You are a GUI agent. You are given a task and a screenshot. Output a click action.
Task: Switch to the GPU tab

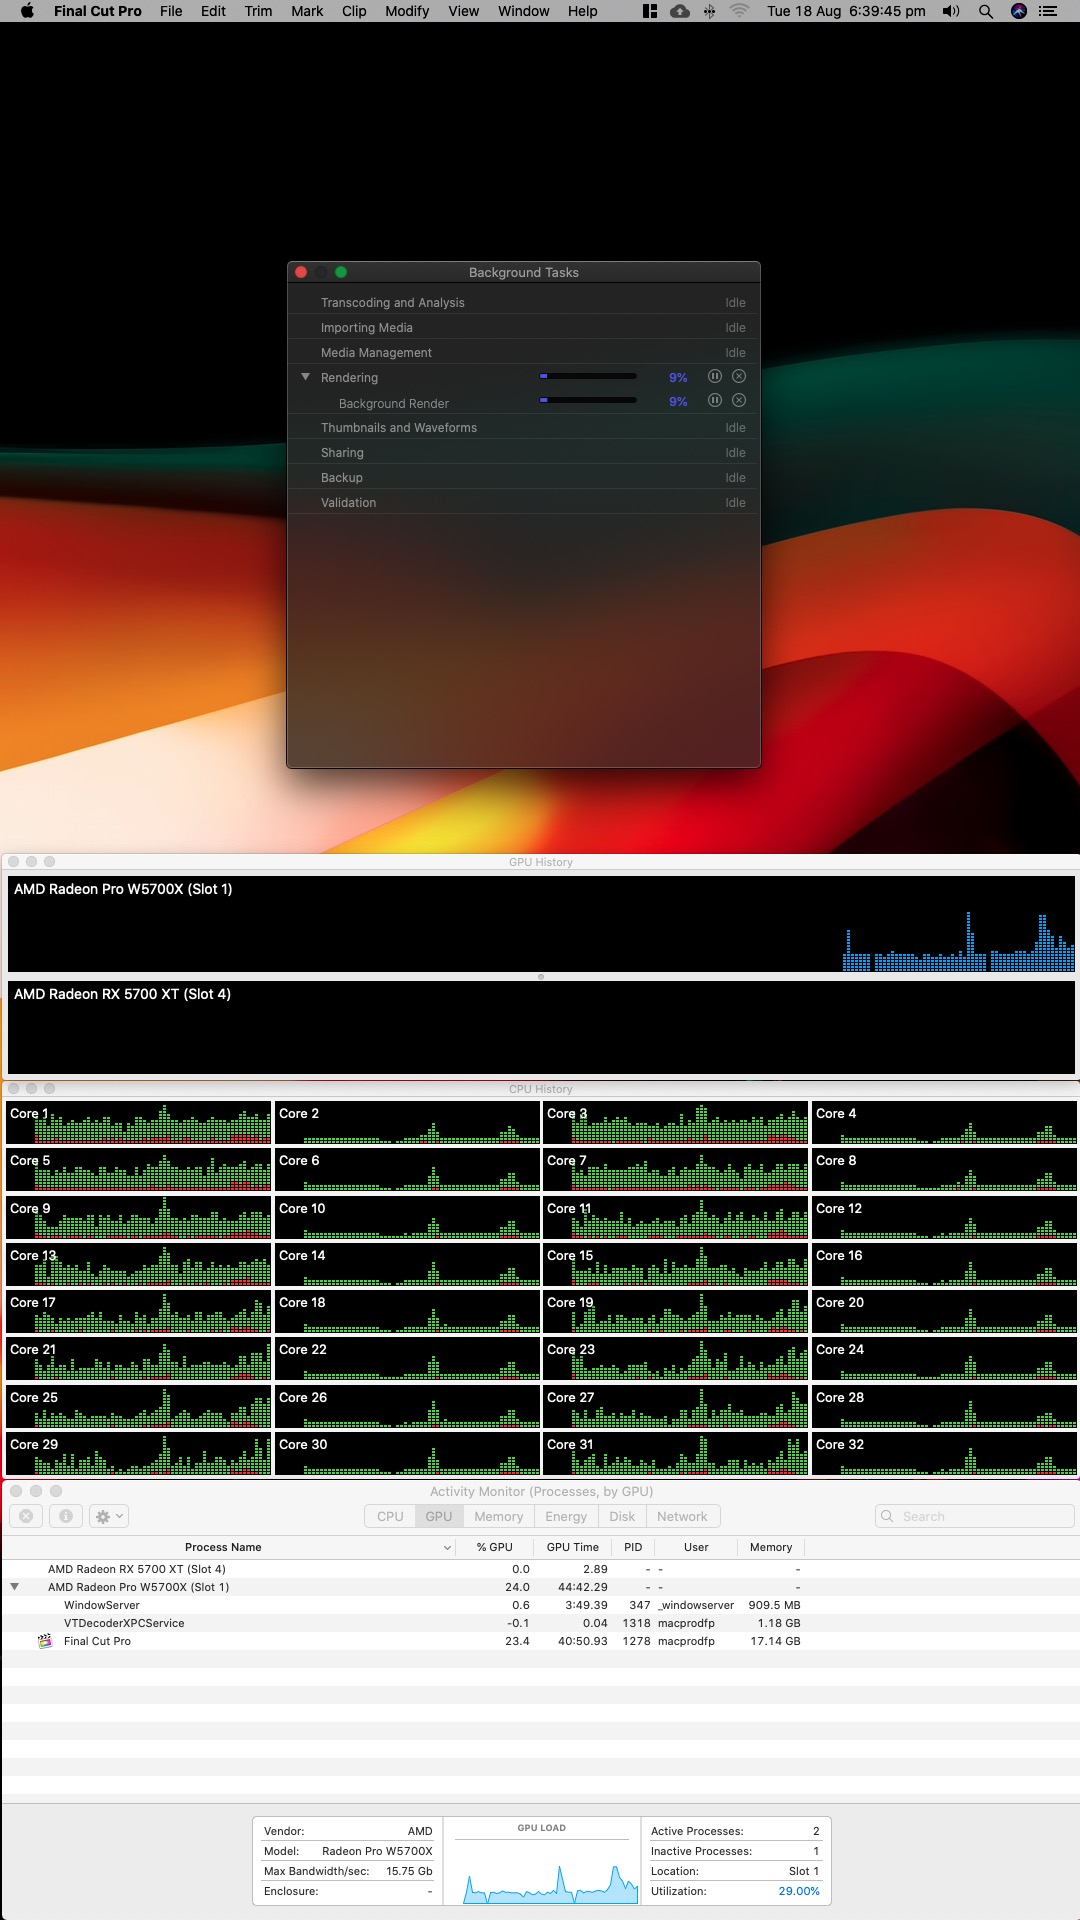click(x=439, y=1516)
